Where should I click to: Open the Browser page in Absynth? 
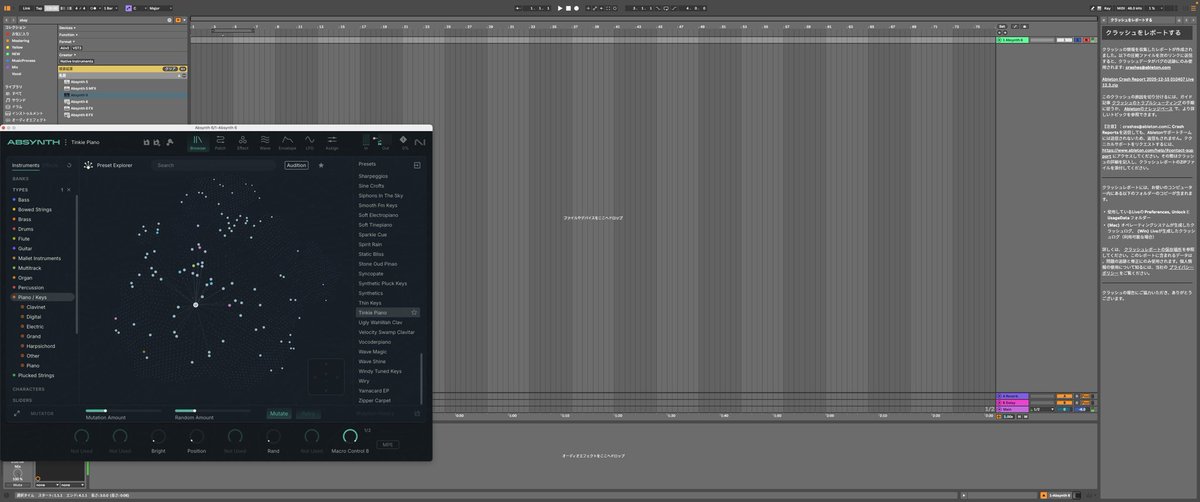coord(198,144)
